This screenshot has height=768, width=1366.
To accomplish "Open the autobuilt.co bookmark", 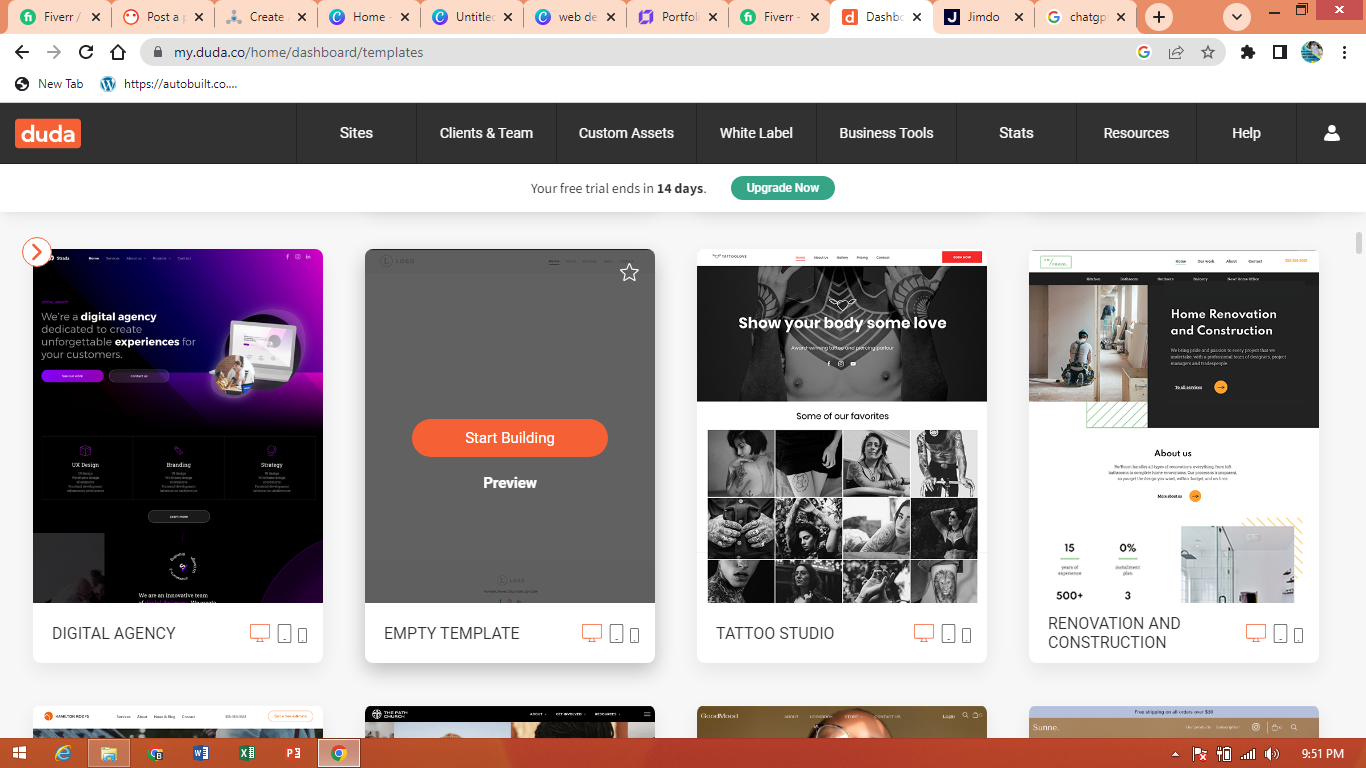I will (x=169, y=84).
